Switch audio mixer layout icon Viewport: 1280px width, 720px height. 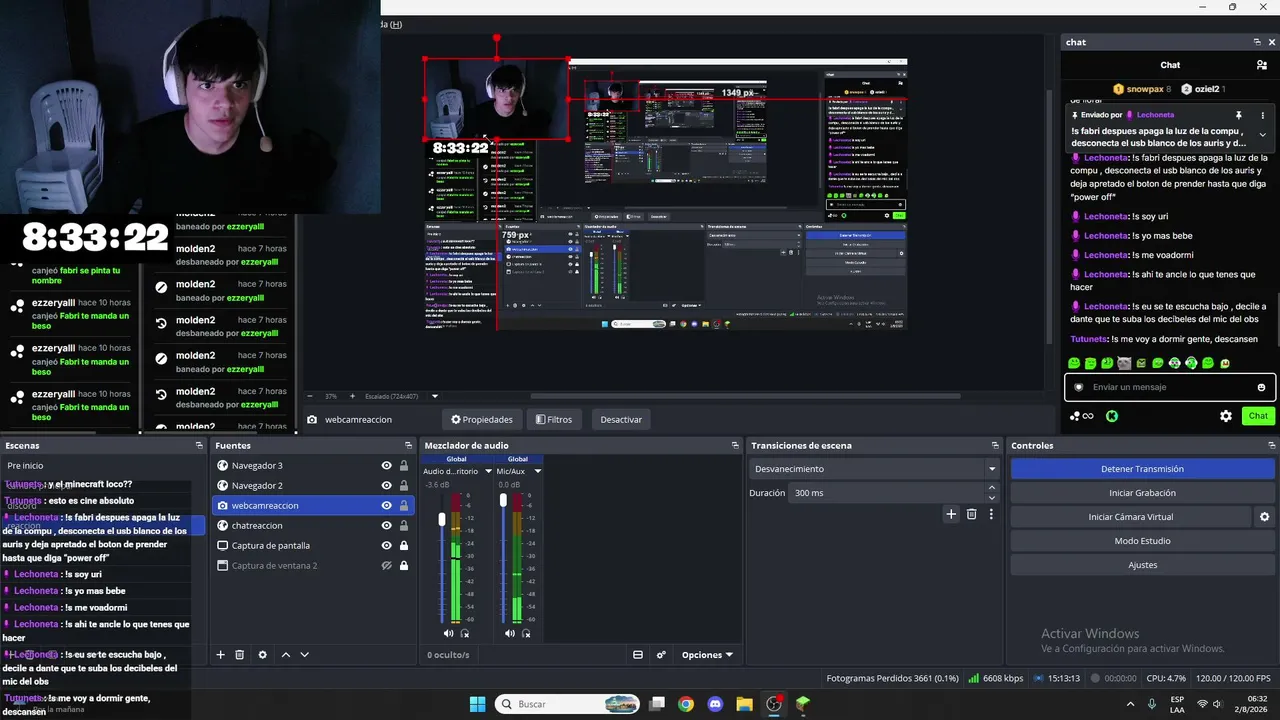(x=638, y=655)
